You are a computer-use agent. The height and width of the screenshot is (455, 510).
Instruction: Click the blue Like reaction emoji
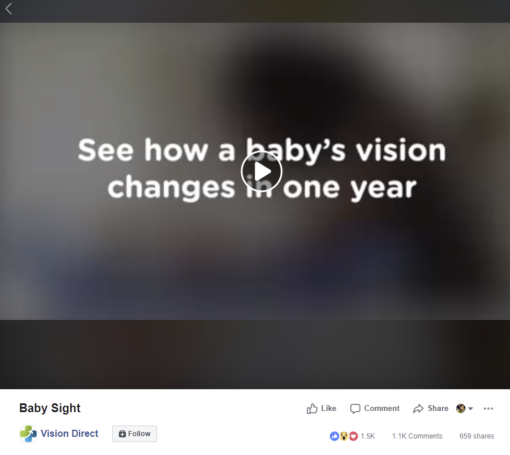click(x=334, y=436)
